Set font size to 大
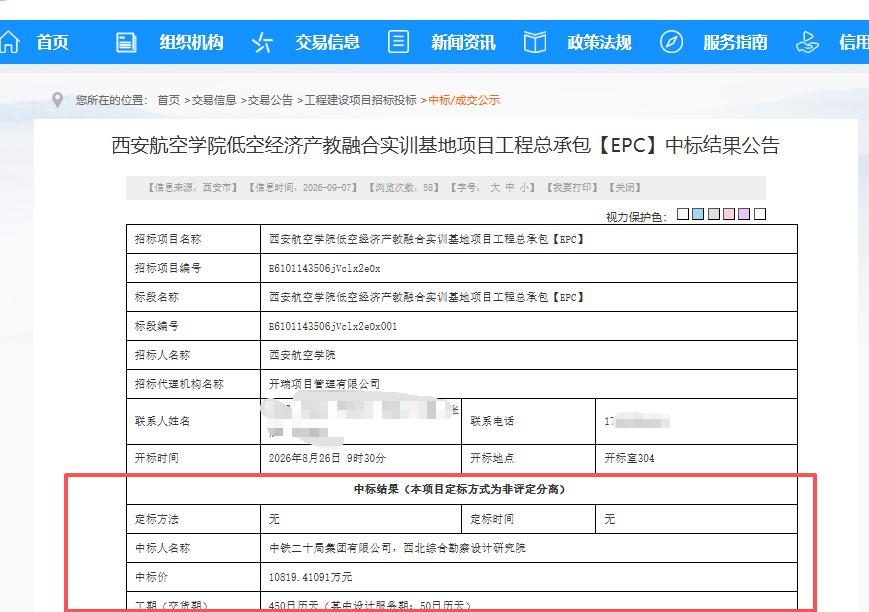The height and width of the screenshot is (612, 869). click(x=495, y=188)
